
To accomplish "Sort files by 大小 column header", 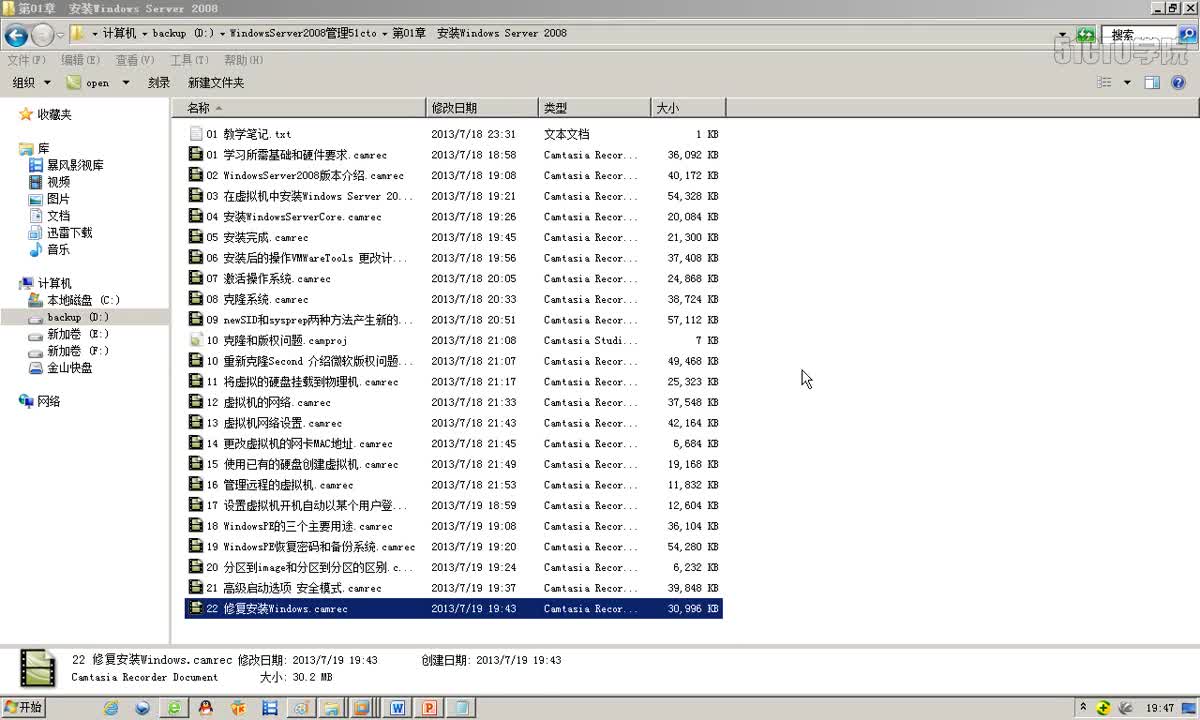I will [x=688, y=108].
